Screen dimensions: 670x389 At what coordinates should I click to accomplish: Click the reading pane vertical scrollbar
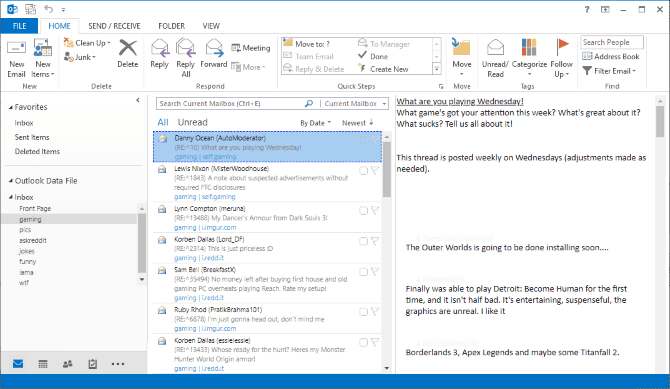coord(660,121)
